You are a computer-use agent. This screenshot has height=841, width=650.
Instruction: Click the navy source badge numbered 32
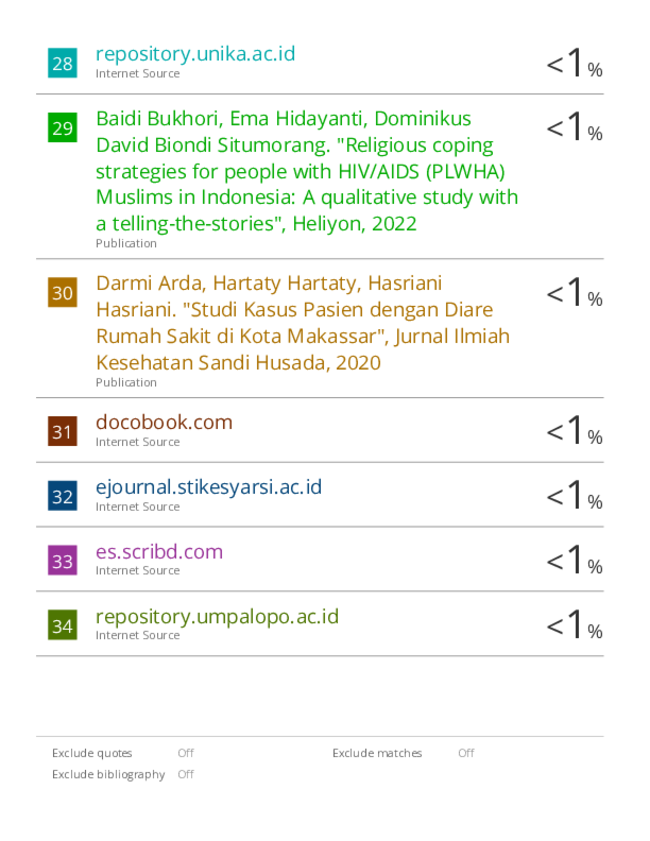pos(62,496)
